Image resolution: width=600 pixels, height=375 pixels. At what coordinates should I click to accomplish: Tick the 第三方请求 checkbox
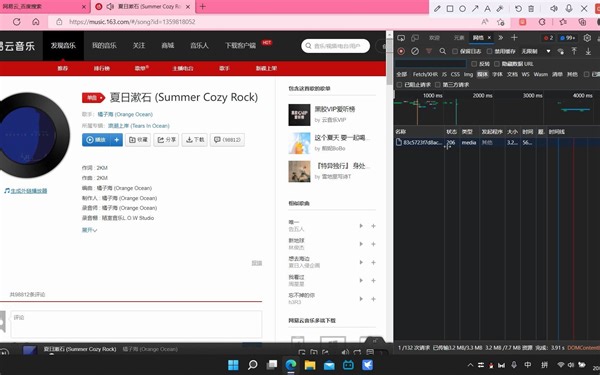point(438,85)
